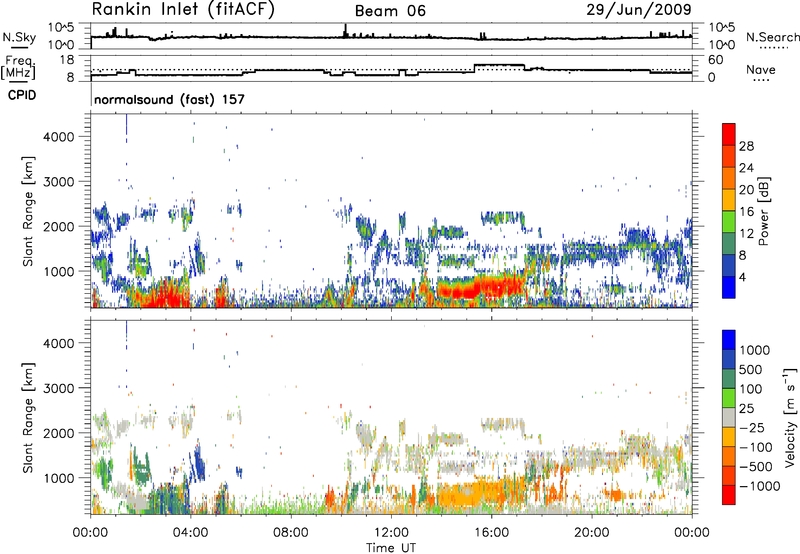The width and height of the screenshot is (800, 554).
Task: Click the '3000' tick of the Velocity panel
Action: (59, 388)
